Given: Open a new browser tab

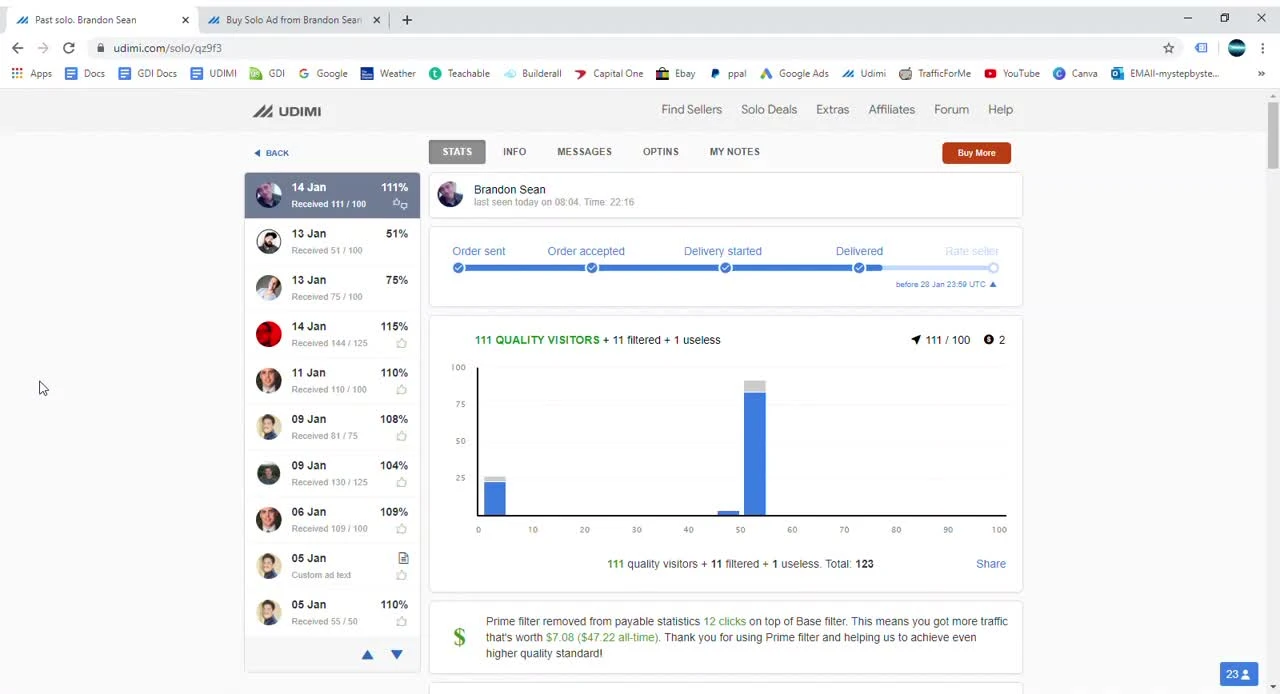Looking at the screenshot, I should (407, 20).
